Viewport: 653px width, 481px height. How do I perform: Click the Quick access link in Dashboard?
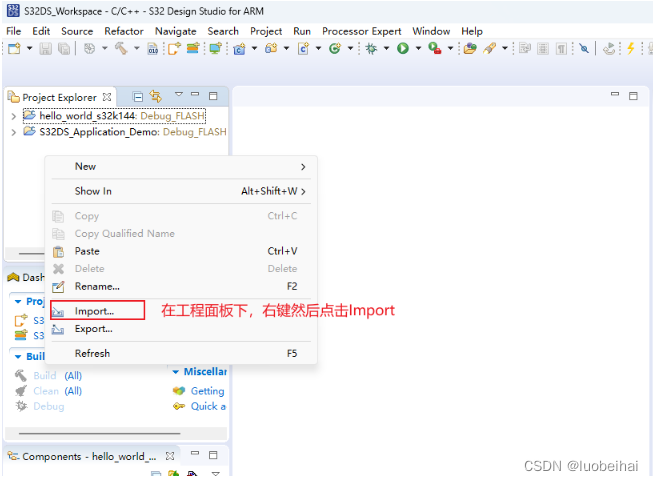pyautogui.click(x=208, y=406)
